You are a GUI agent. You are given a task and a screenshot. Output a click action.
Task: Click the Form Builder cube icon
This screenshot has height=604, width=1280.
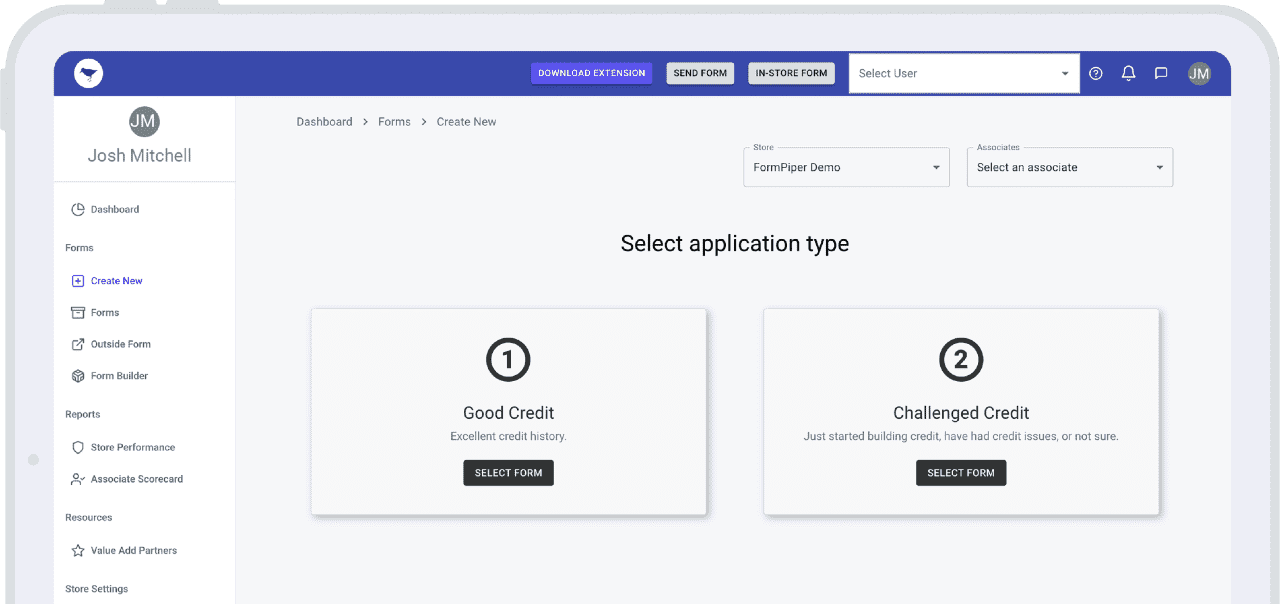(x=78, y=376)
